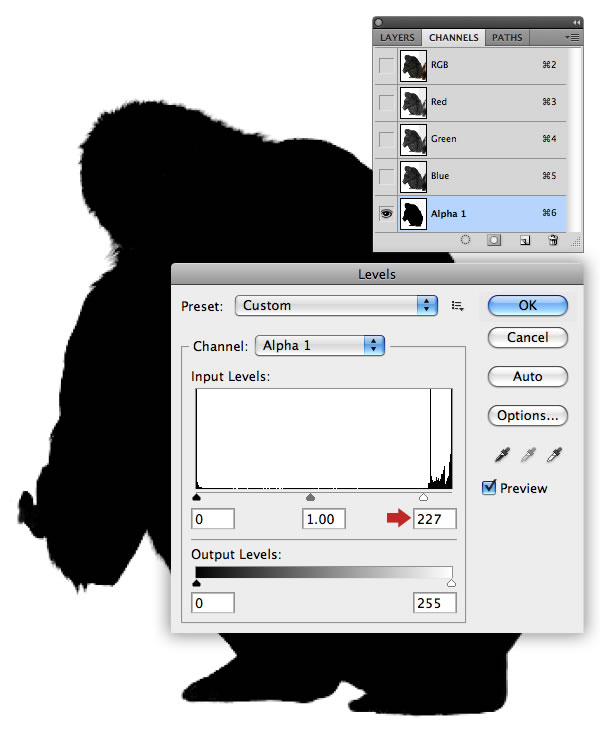Show the RGB channel visibility
The height and width of the screenshot is (750, 600).
[x=386, y=65]
